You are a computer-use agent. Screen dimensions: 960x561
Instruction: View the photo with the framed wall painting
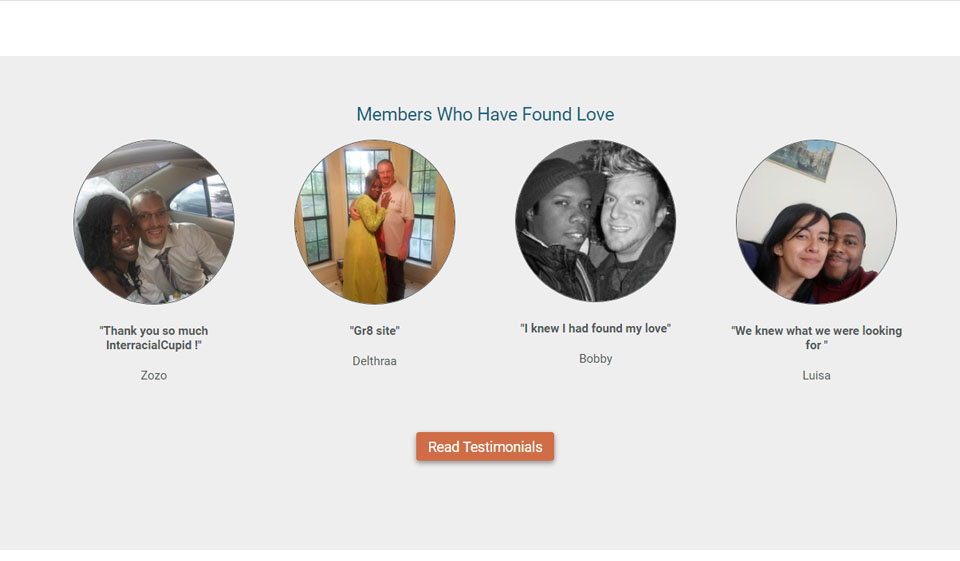[x=816, y=221]
